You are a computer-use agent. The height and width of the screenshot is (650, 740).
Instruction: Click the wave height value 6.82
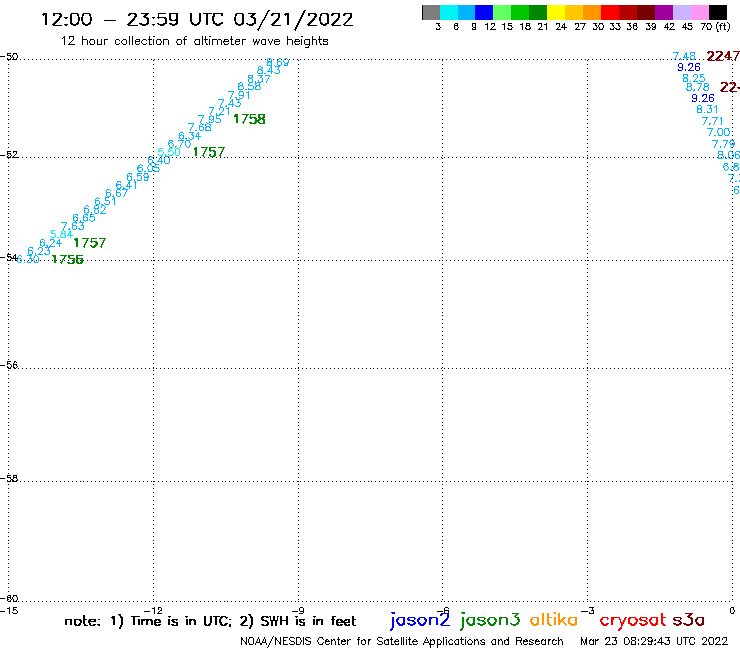pos(95,210)
